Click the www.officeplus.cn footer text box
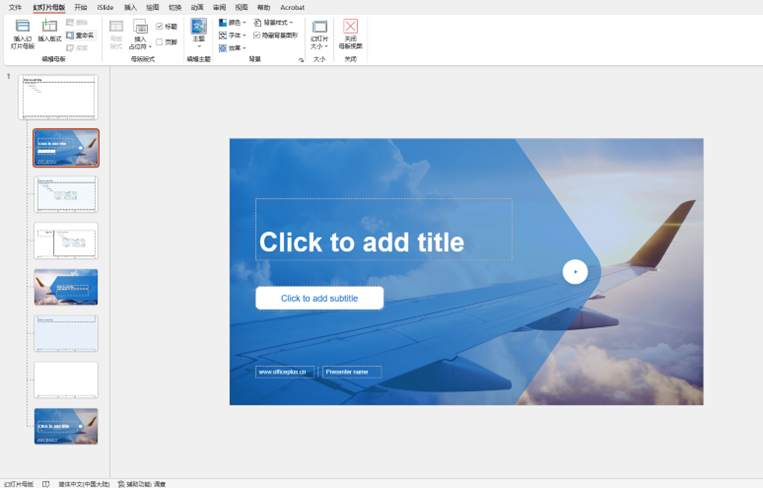This screenshot has width=763, height=488. coord(285,372)
